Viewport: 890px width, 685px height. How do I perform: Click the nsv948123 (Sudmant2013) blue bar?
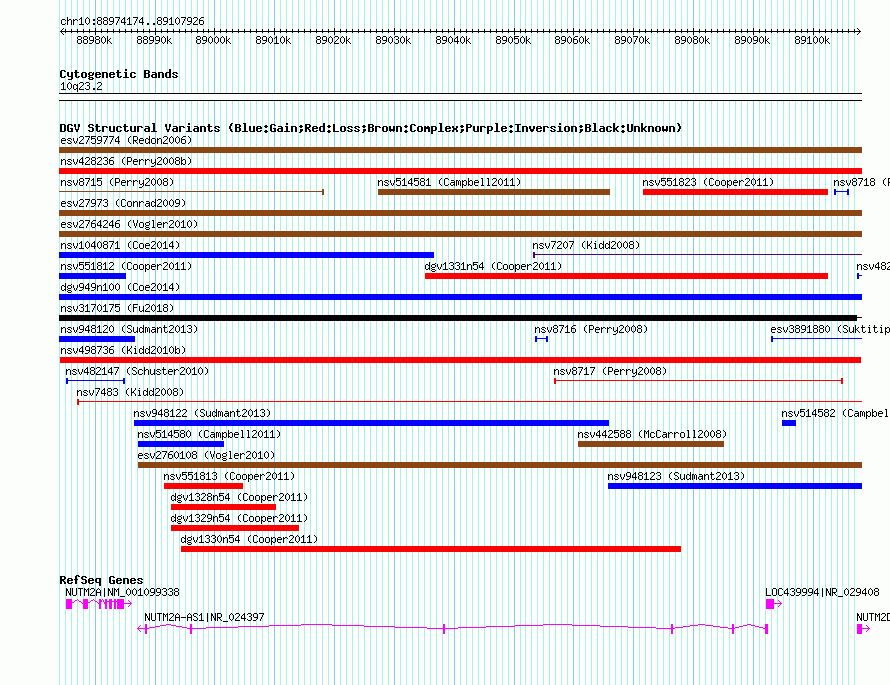pos(735,486)
